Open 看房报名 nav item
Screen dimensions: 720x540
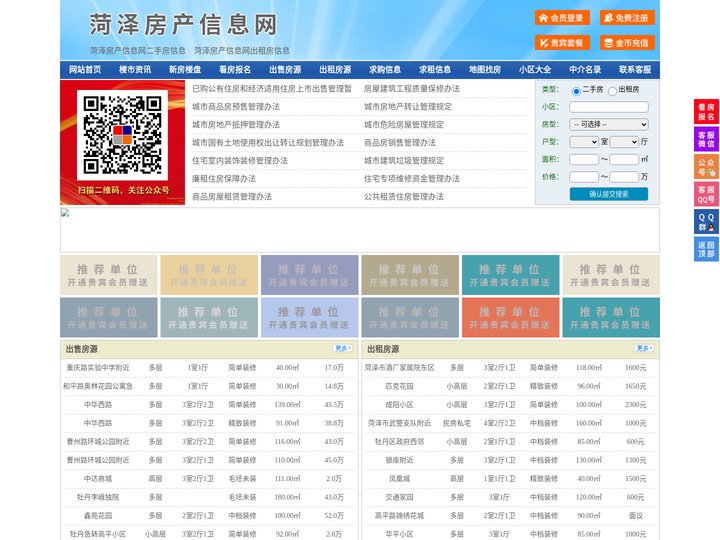click(x=235, y=70)
